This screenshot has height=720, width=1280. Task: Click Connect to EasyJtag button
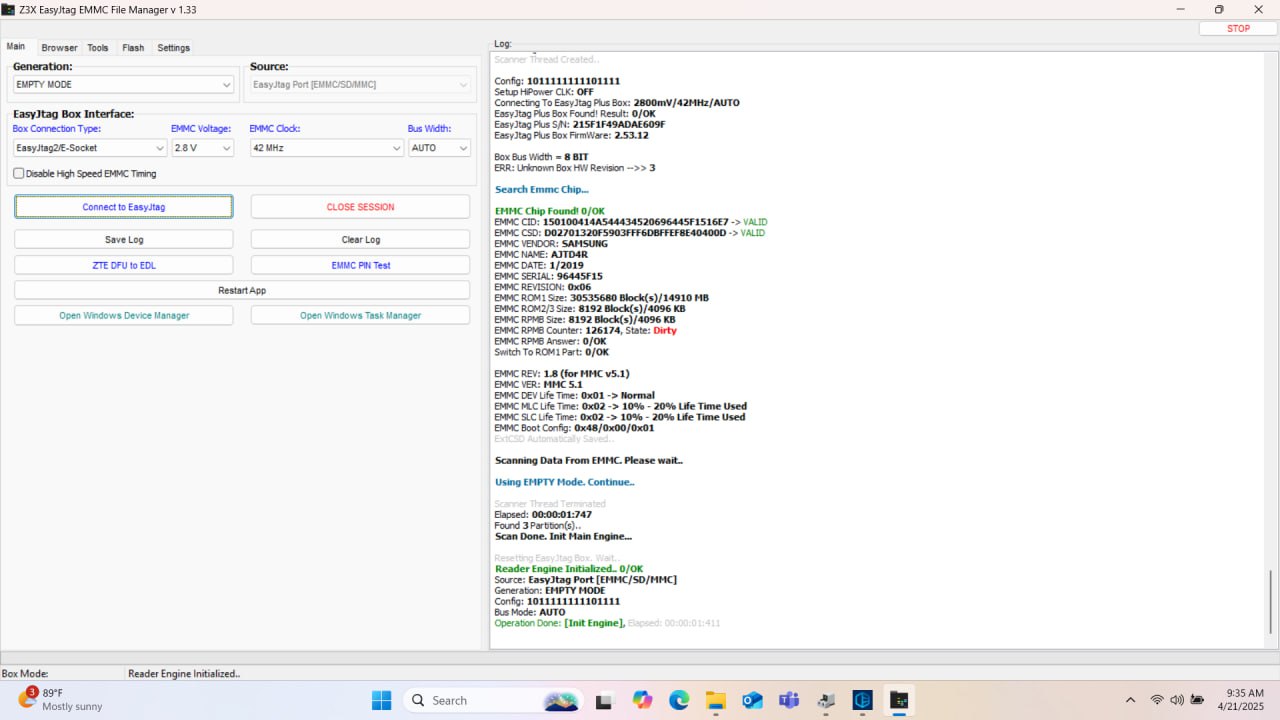tap(124, 207)
